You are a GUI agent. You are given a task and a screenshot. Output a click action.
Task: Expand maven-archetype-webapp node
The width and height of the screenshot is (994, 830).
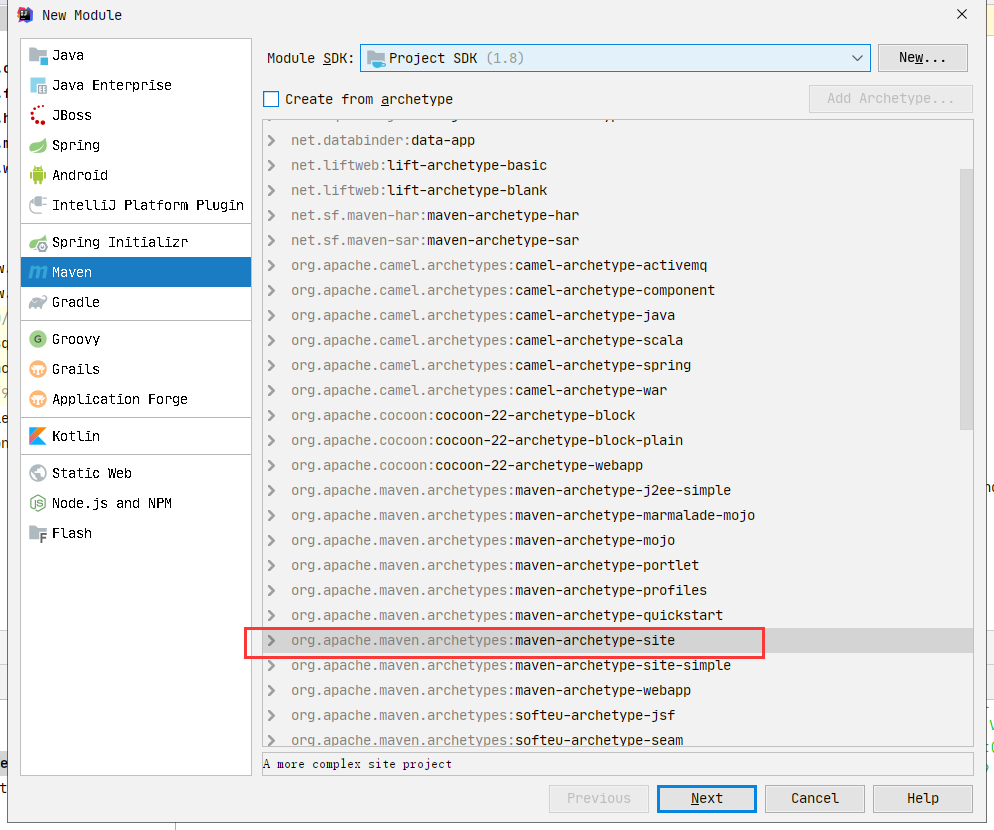(x=271, y=691)
